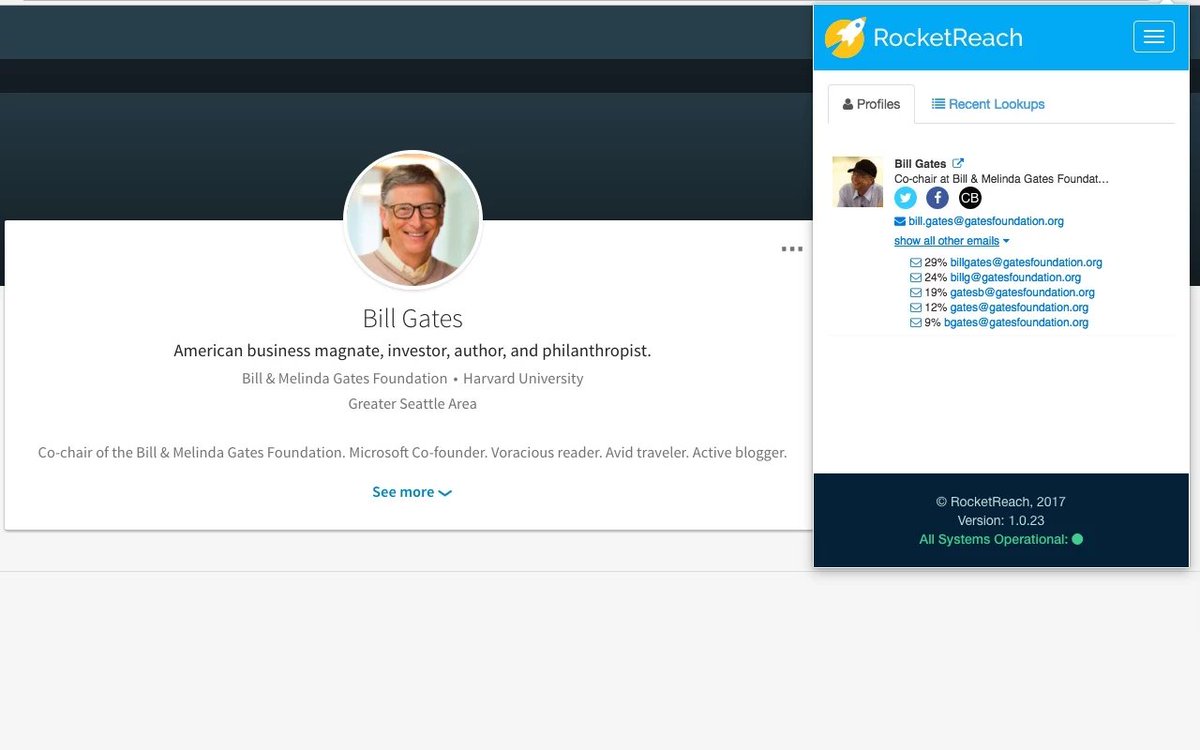
Task: Click the 12% confidence value
Action: pos(936,308)
